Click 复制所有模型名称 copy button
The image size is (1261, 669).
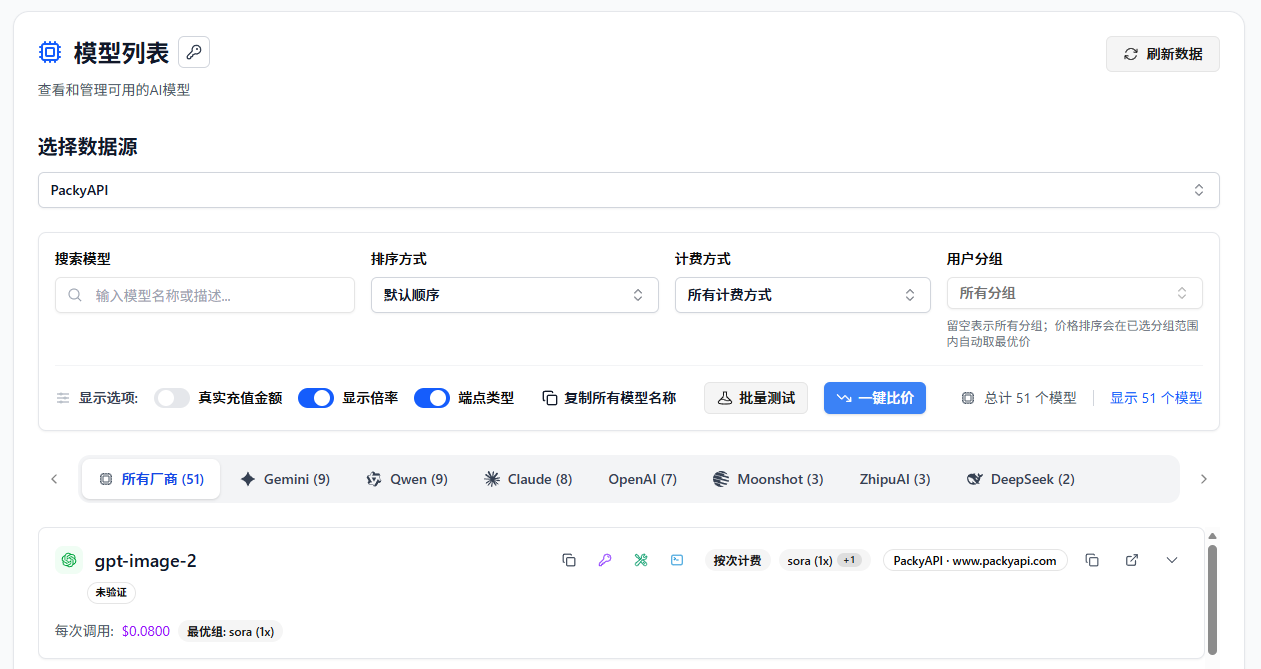(x=609, y=398)
